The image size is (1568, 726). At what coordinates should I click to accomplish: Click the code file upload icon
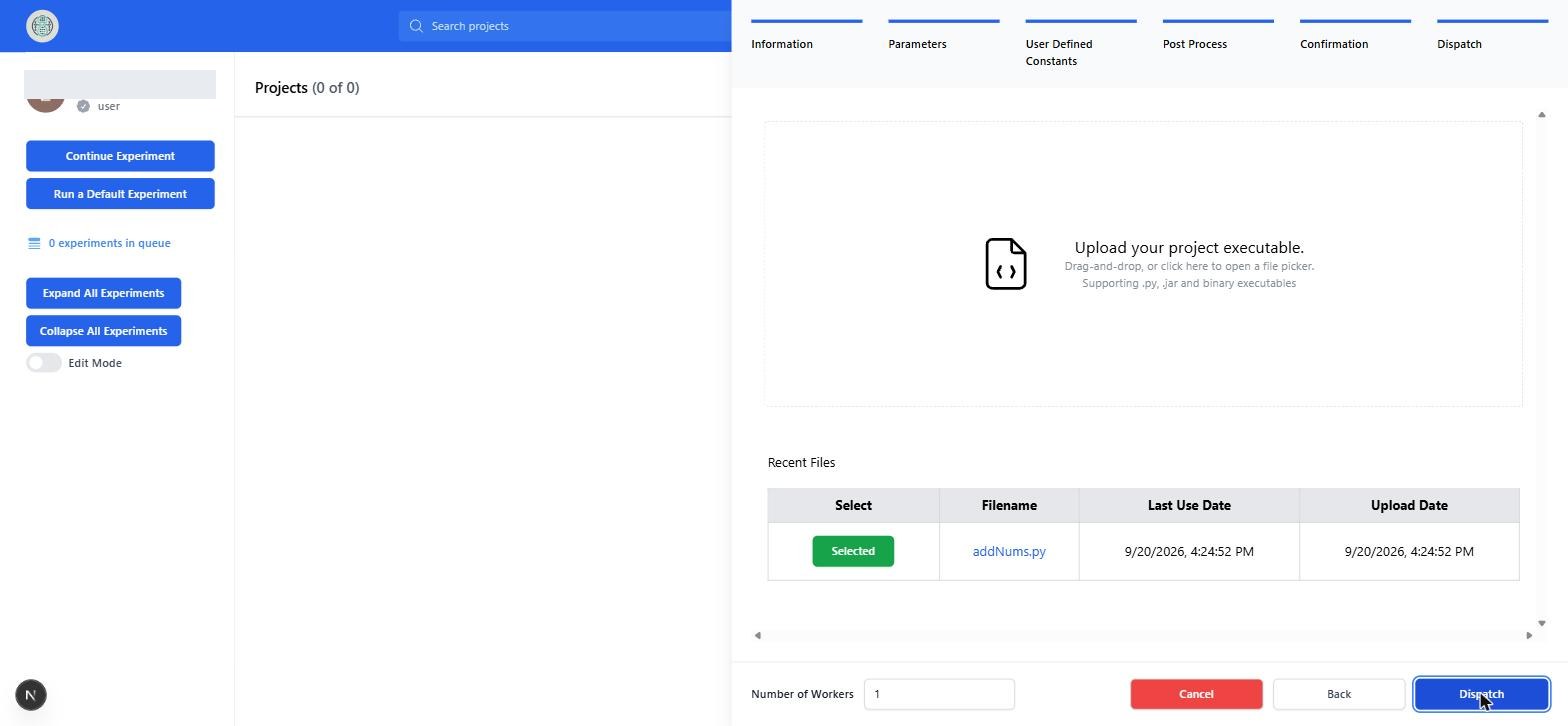1006,264
